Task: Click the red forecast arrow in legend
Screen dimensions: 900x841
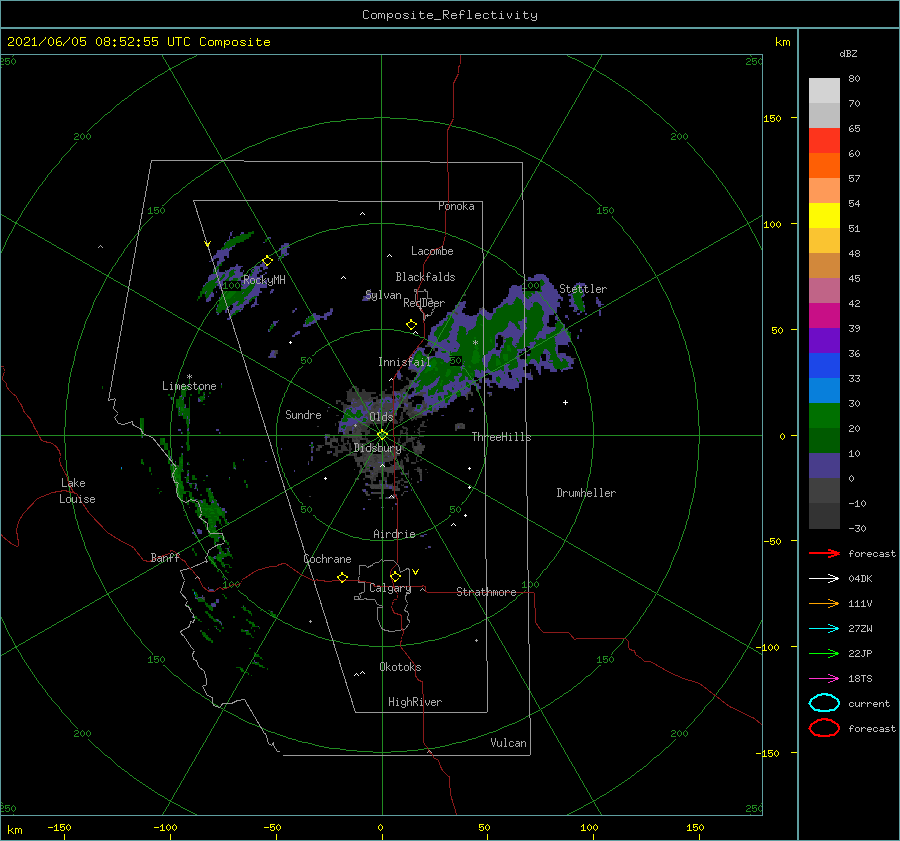Action: [824, 553]
